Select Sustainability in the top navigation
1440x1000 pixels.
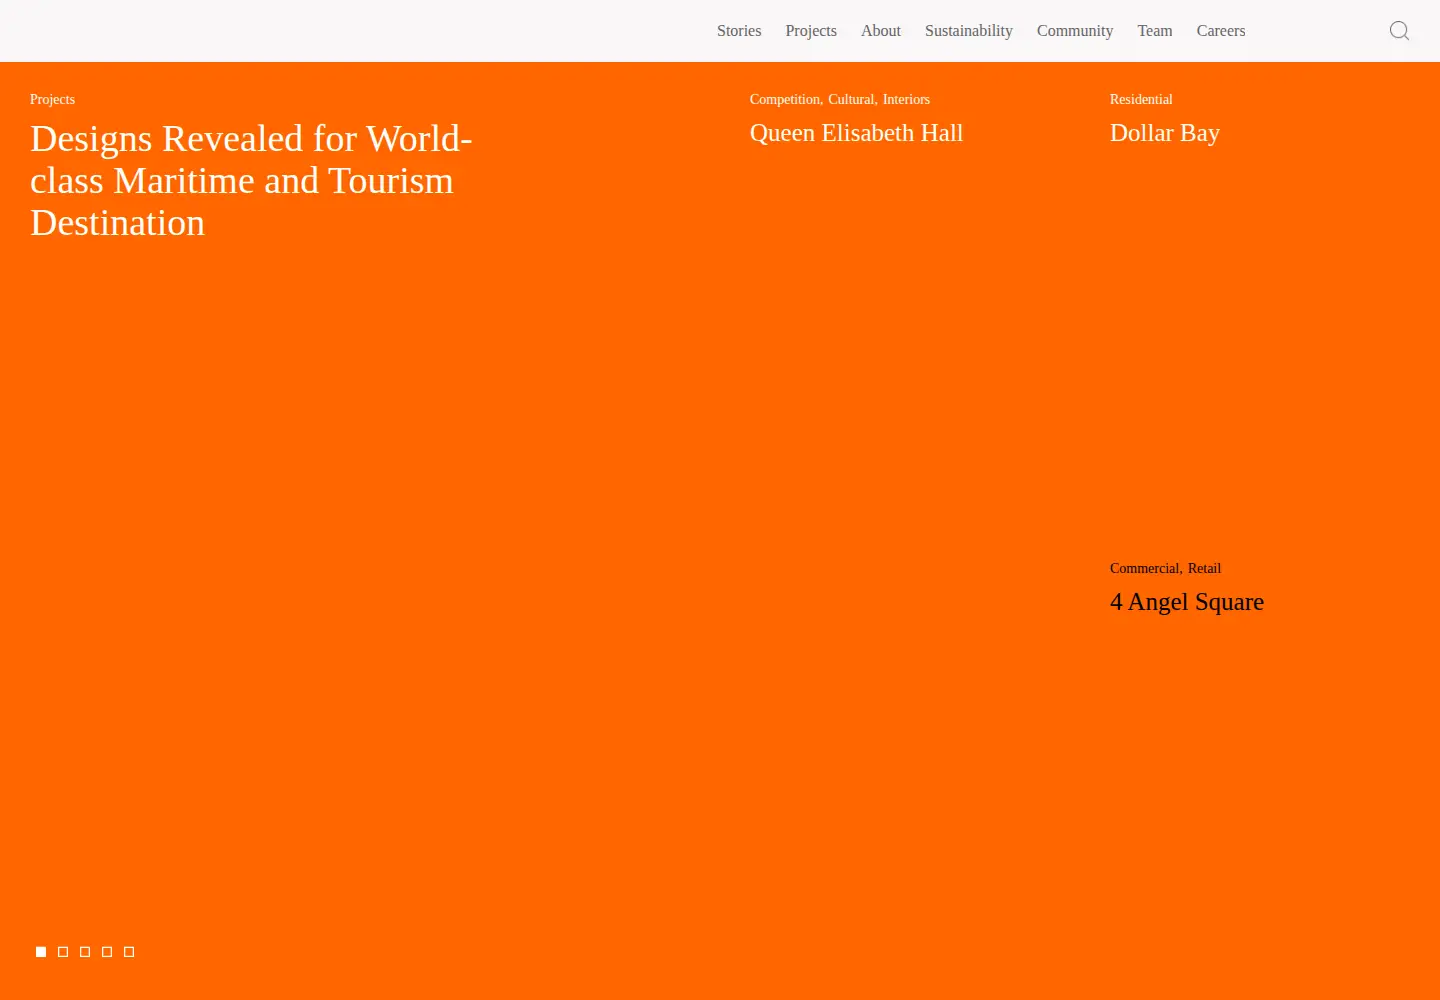(x=969, y=31)
